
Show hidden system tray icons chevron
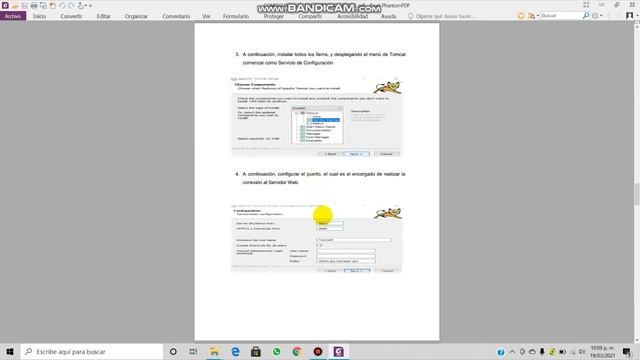click(x=512, y=352)
